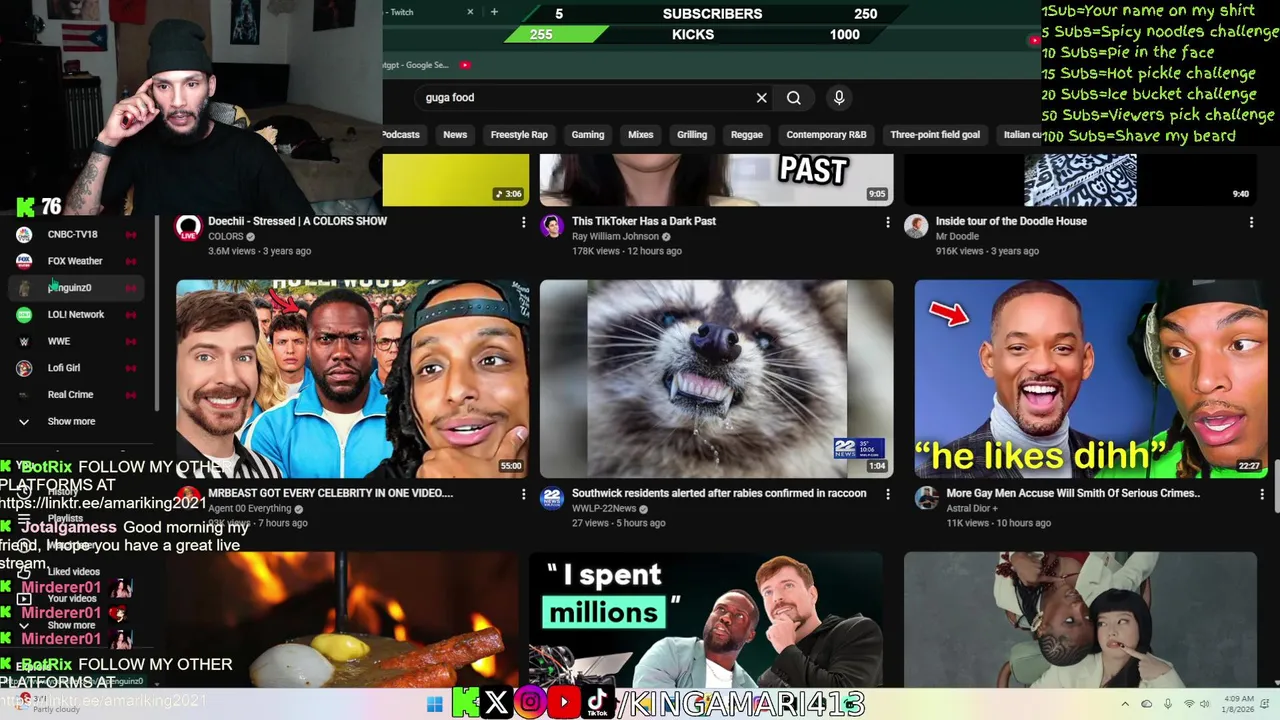This screenshot has width=1280, height=720.
Task: Open three-dot menu for Southwick raccoon video
Action: click(x=887, y=494)
